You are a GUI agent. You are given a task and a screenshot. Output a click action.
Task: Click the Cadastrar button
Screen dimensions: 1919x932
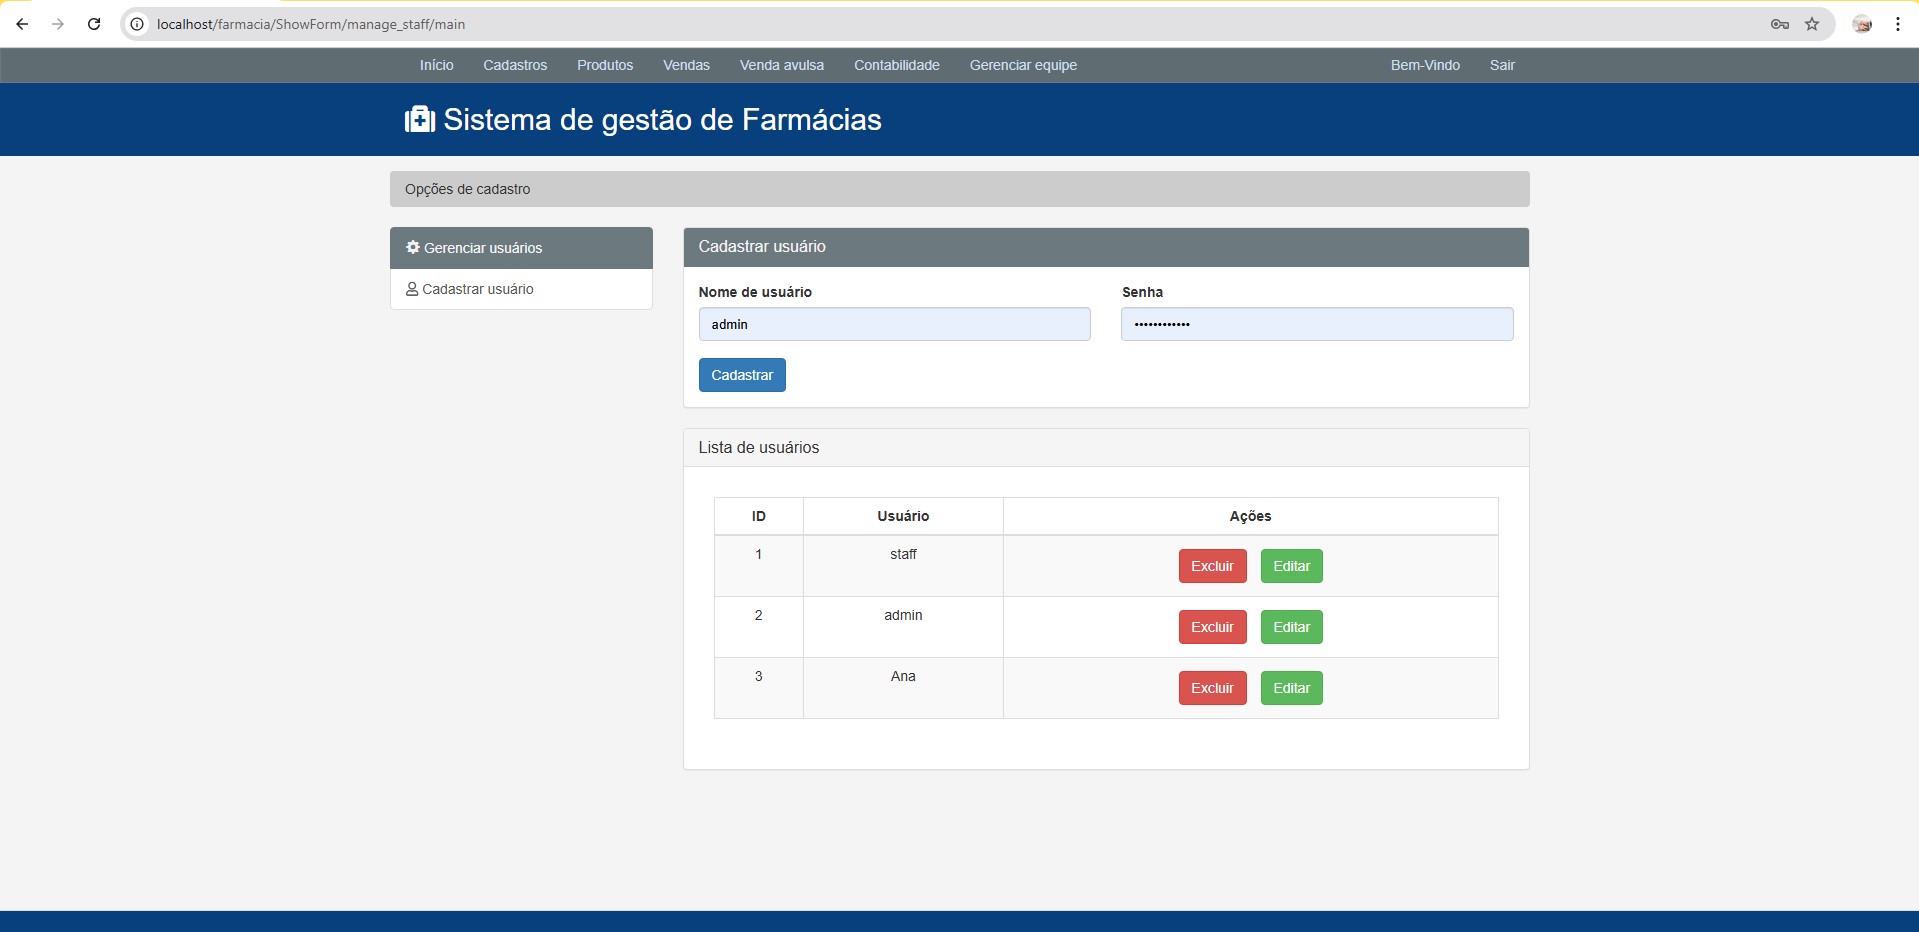click(x=741, y=375)
